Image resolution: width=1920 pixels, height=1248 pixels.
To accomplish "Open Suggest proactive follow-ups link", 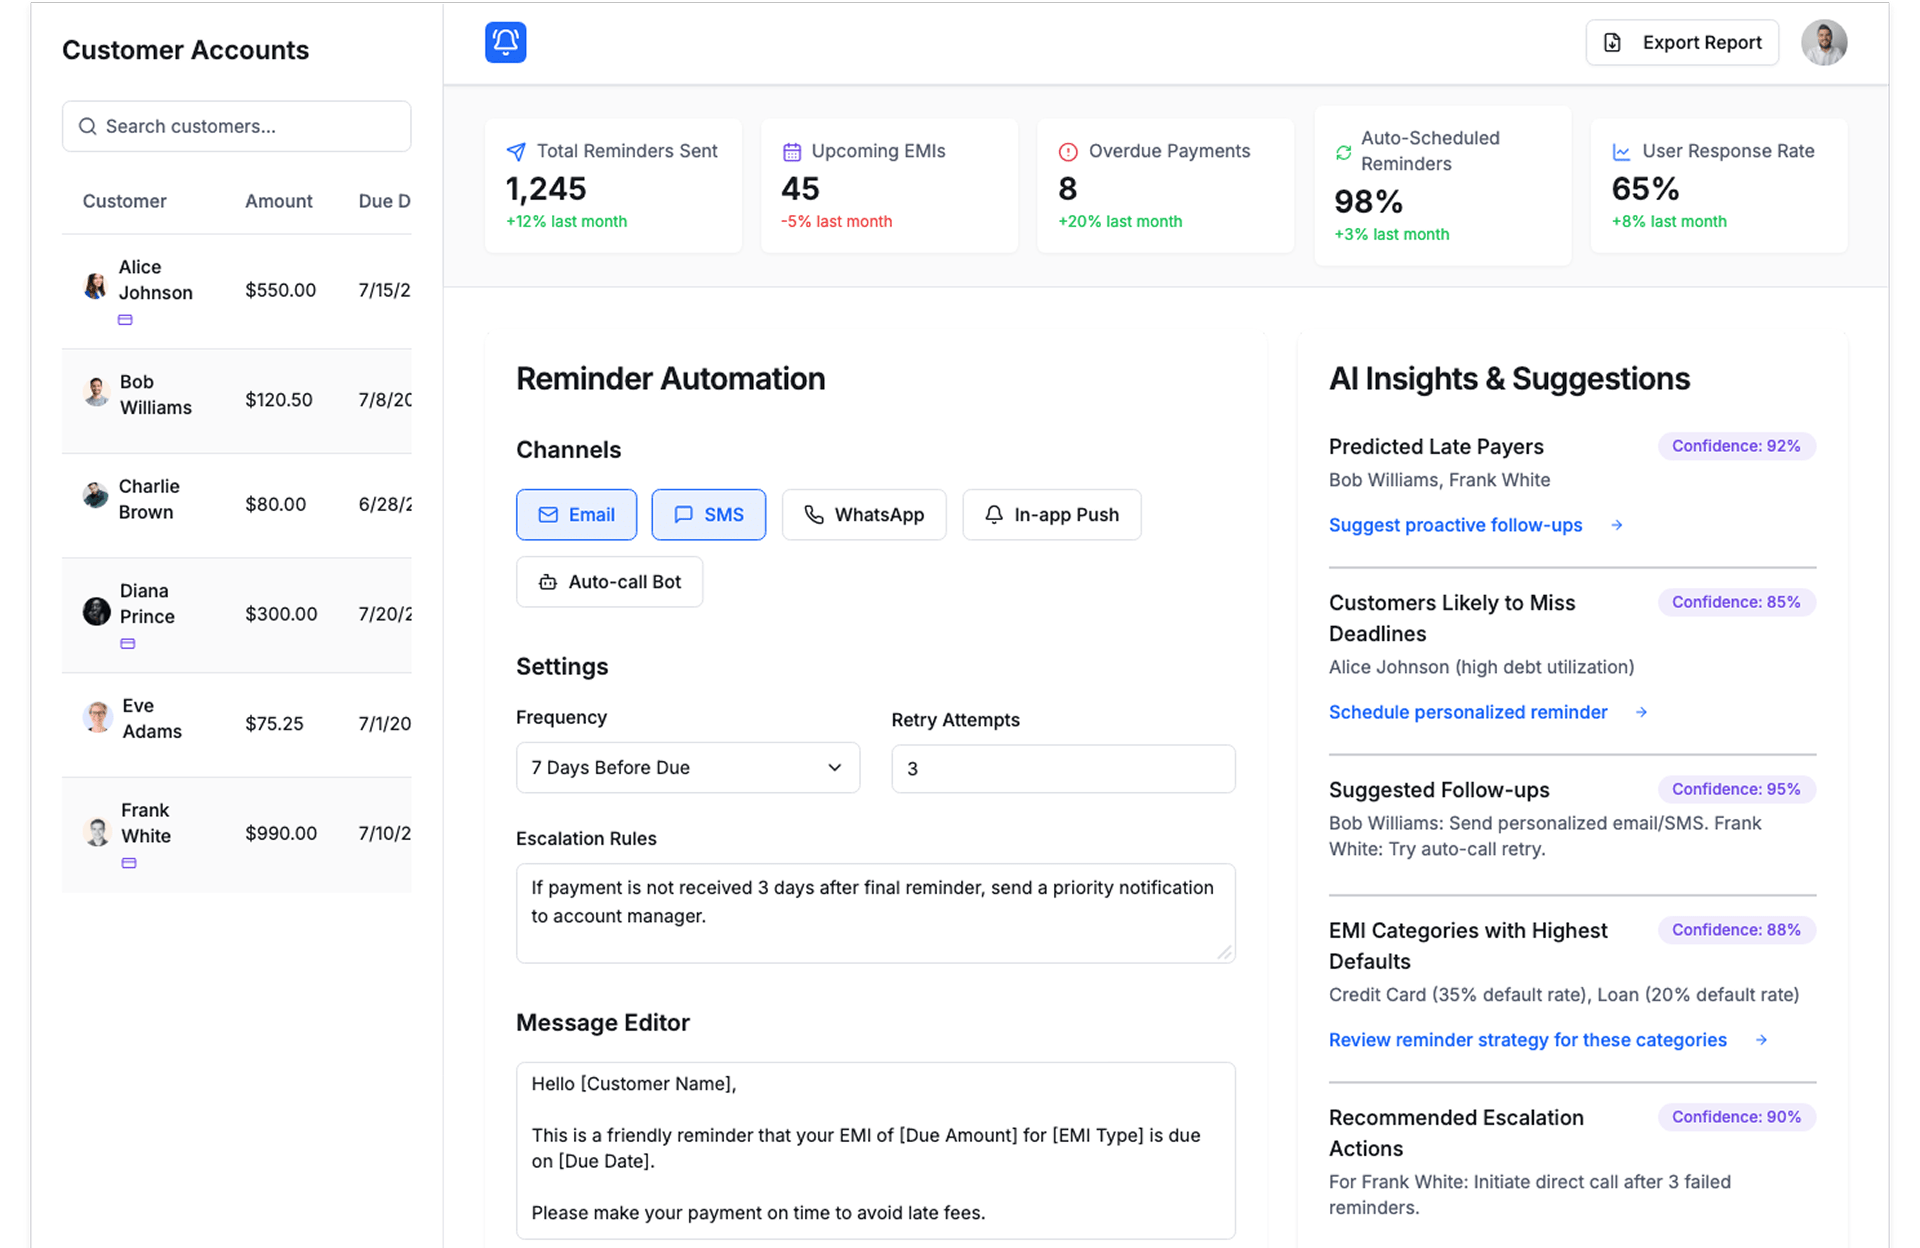I will (1455, 525).
